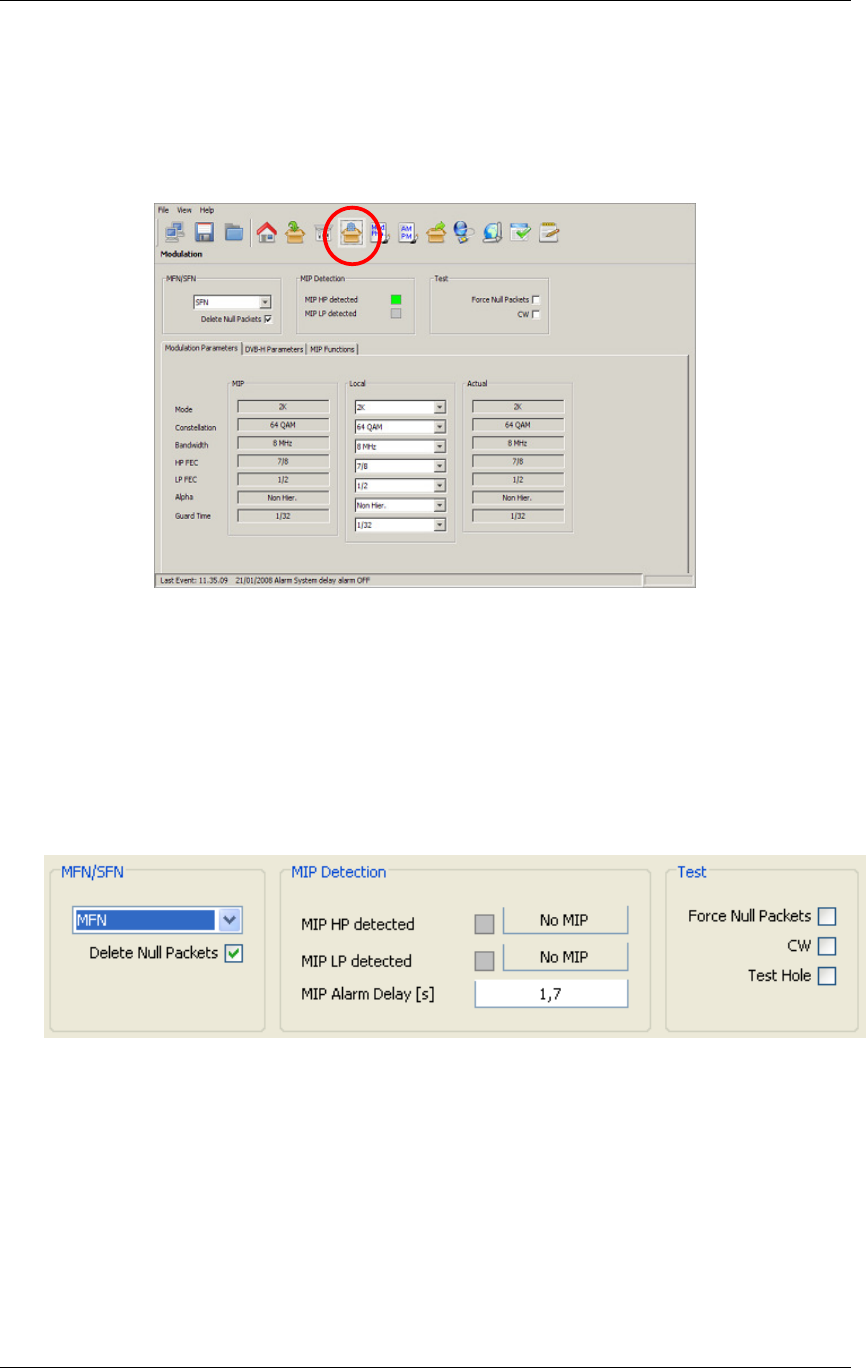The width and height of the screenshot is (866, 1368).
Task: Click the Actual column HP FEC 7/8 field
Action: pyautogui.click(x=517, y=461)
